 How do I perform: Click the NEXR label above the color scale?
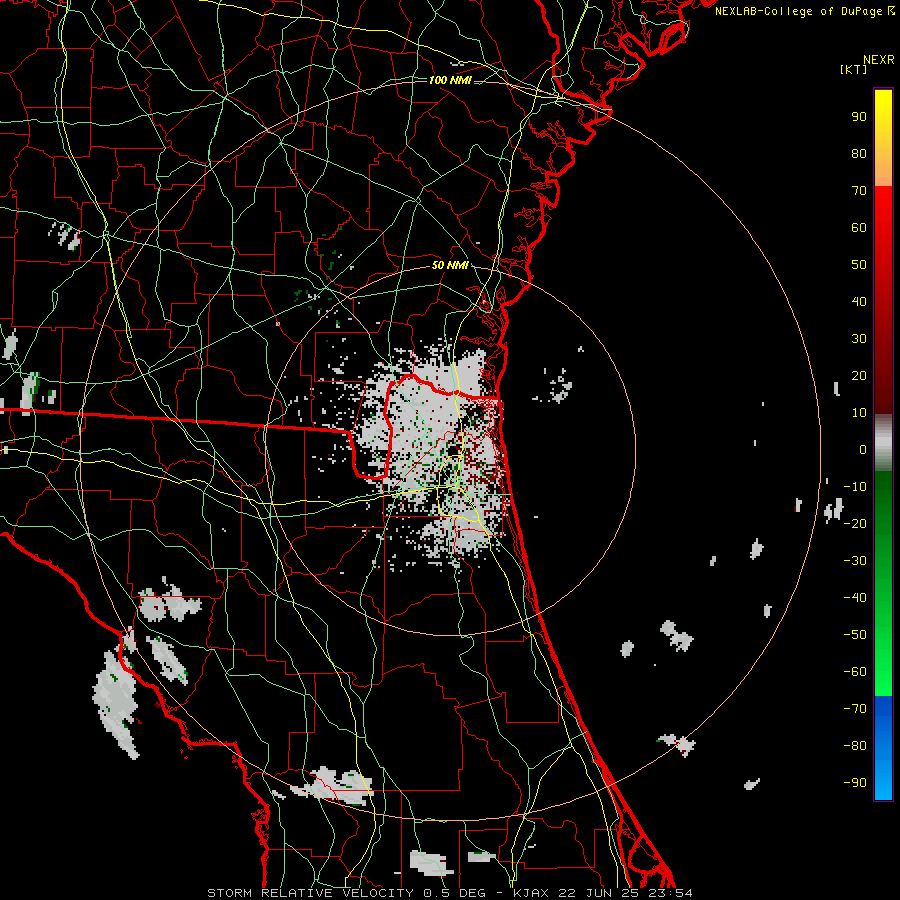(878, 60)
